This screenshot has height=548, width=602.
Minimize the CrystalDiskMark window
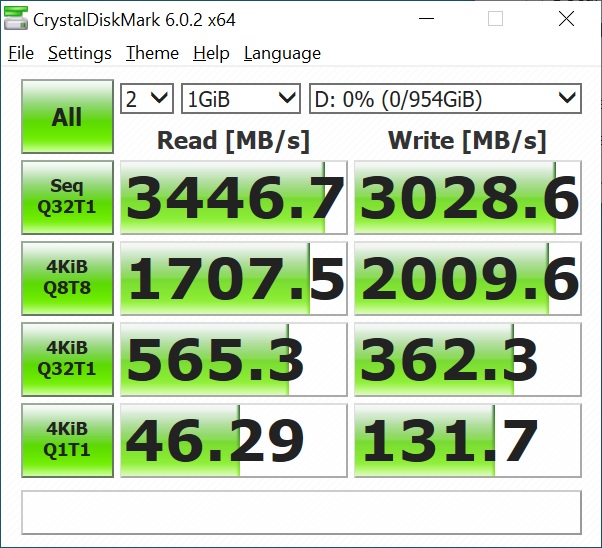click(426, 18)
